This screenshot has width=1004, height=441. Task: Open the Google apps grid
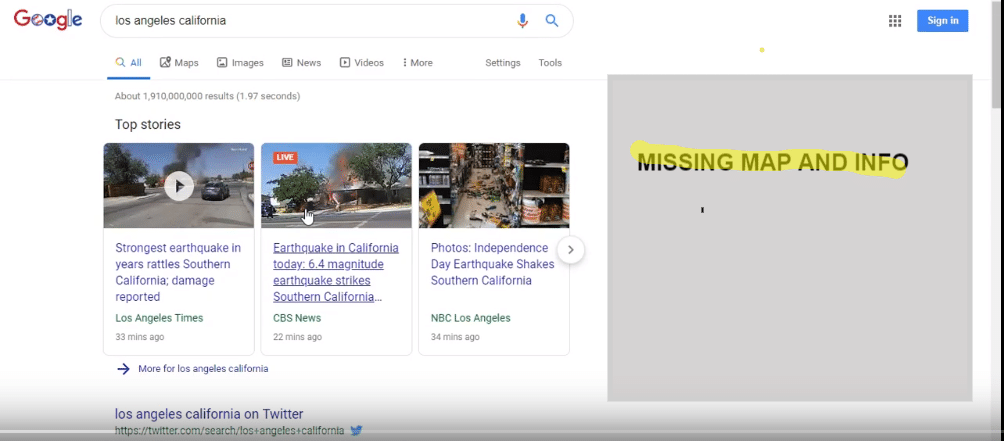click(x=895, y=21)
